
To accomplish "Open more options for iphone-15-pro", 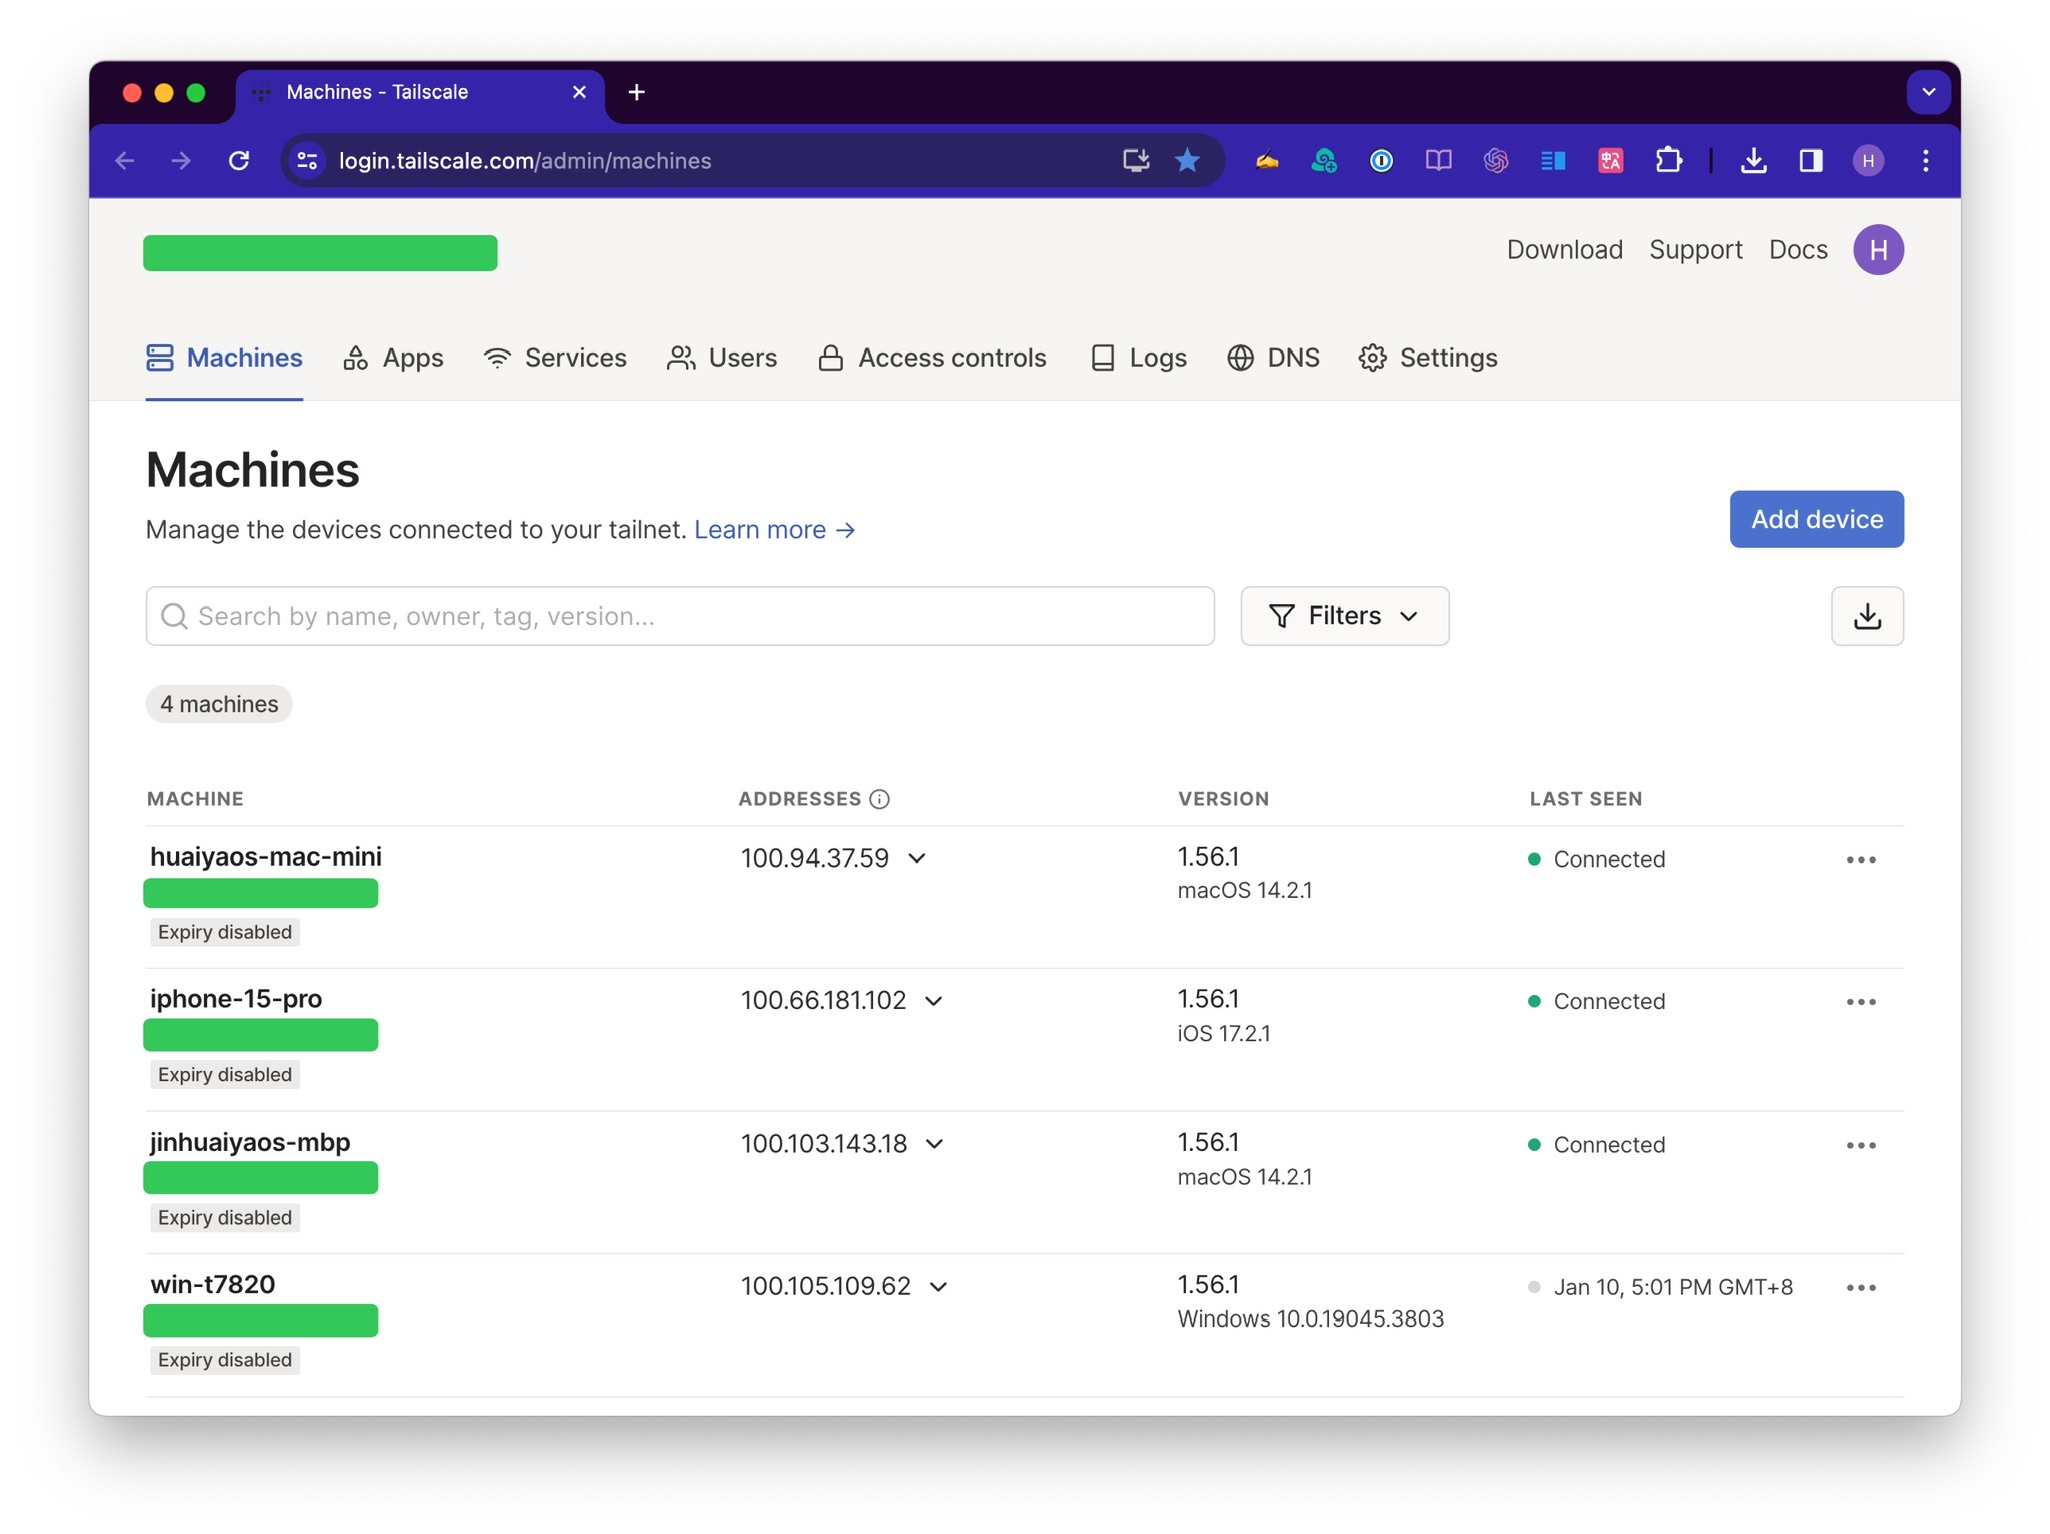I will pos(1861,1002).
